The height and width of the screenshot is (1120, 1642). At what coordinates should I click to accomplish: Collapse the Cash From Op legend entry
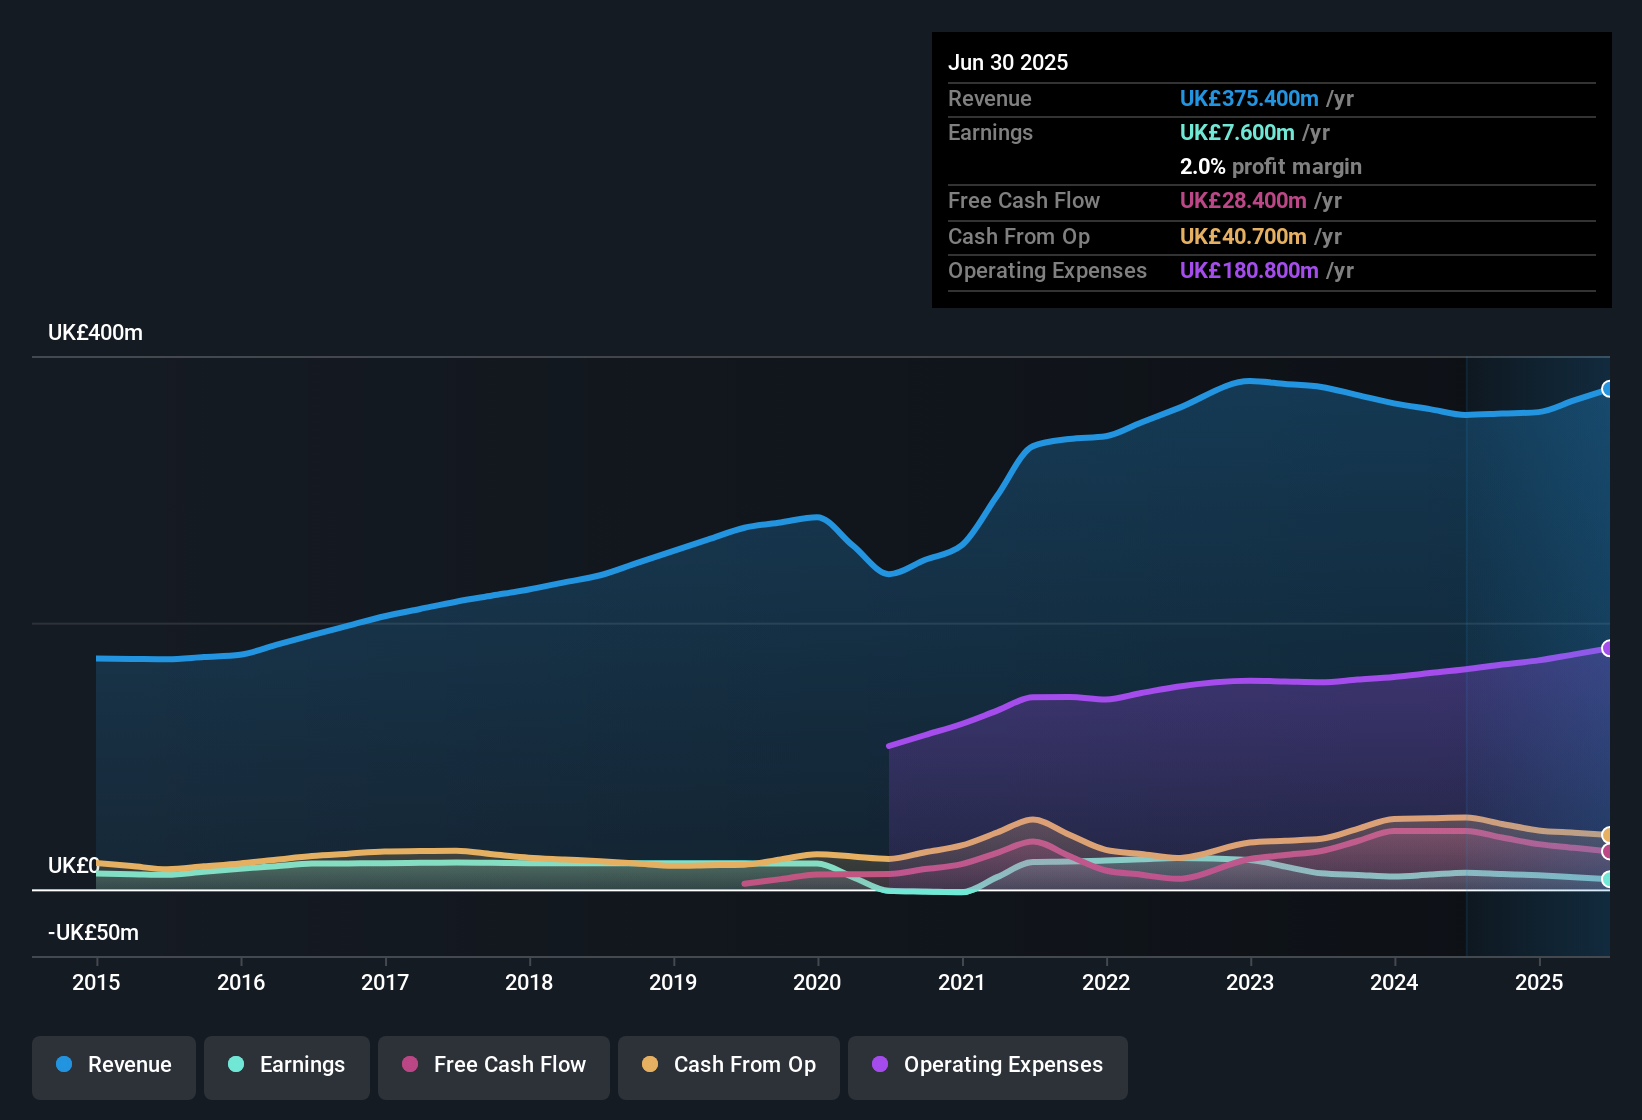click(x=728, y=1066)
